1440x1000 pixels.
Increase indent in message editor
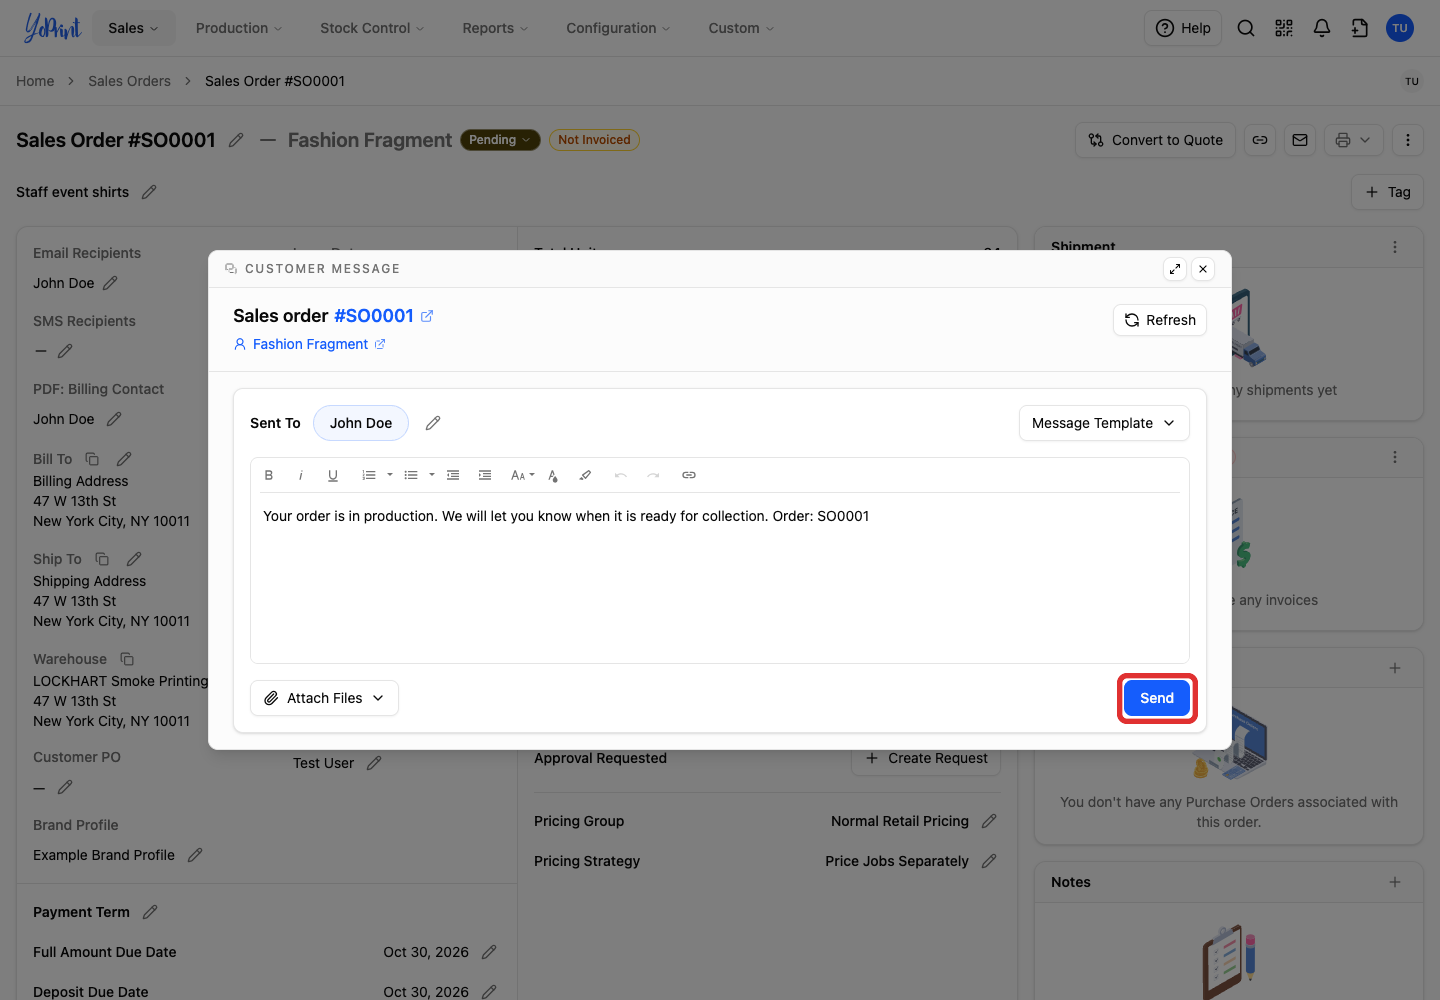pyautogui.click(x=485, y=475)
